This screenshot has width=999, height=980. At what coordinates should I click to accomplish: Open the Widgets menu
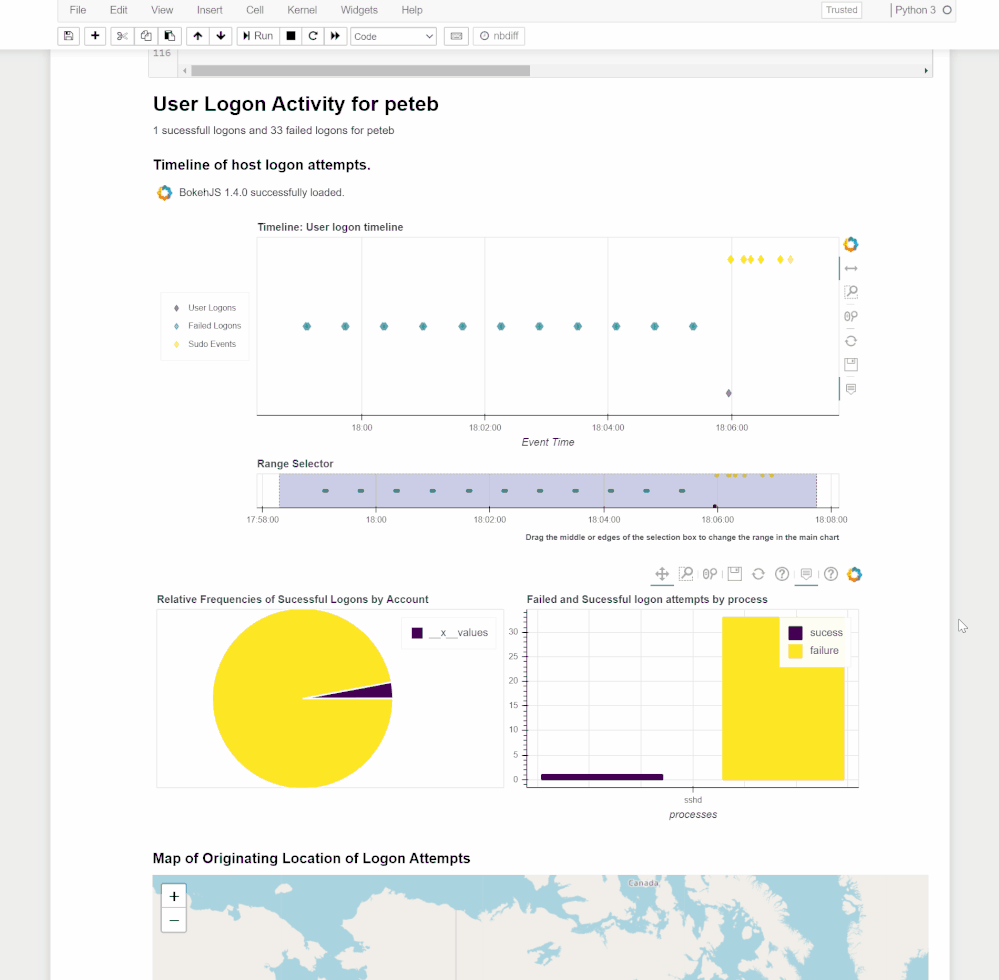tap(359, 10)
